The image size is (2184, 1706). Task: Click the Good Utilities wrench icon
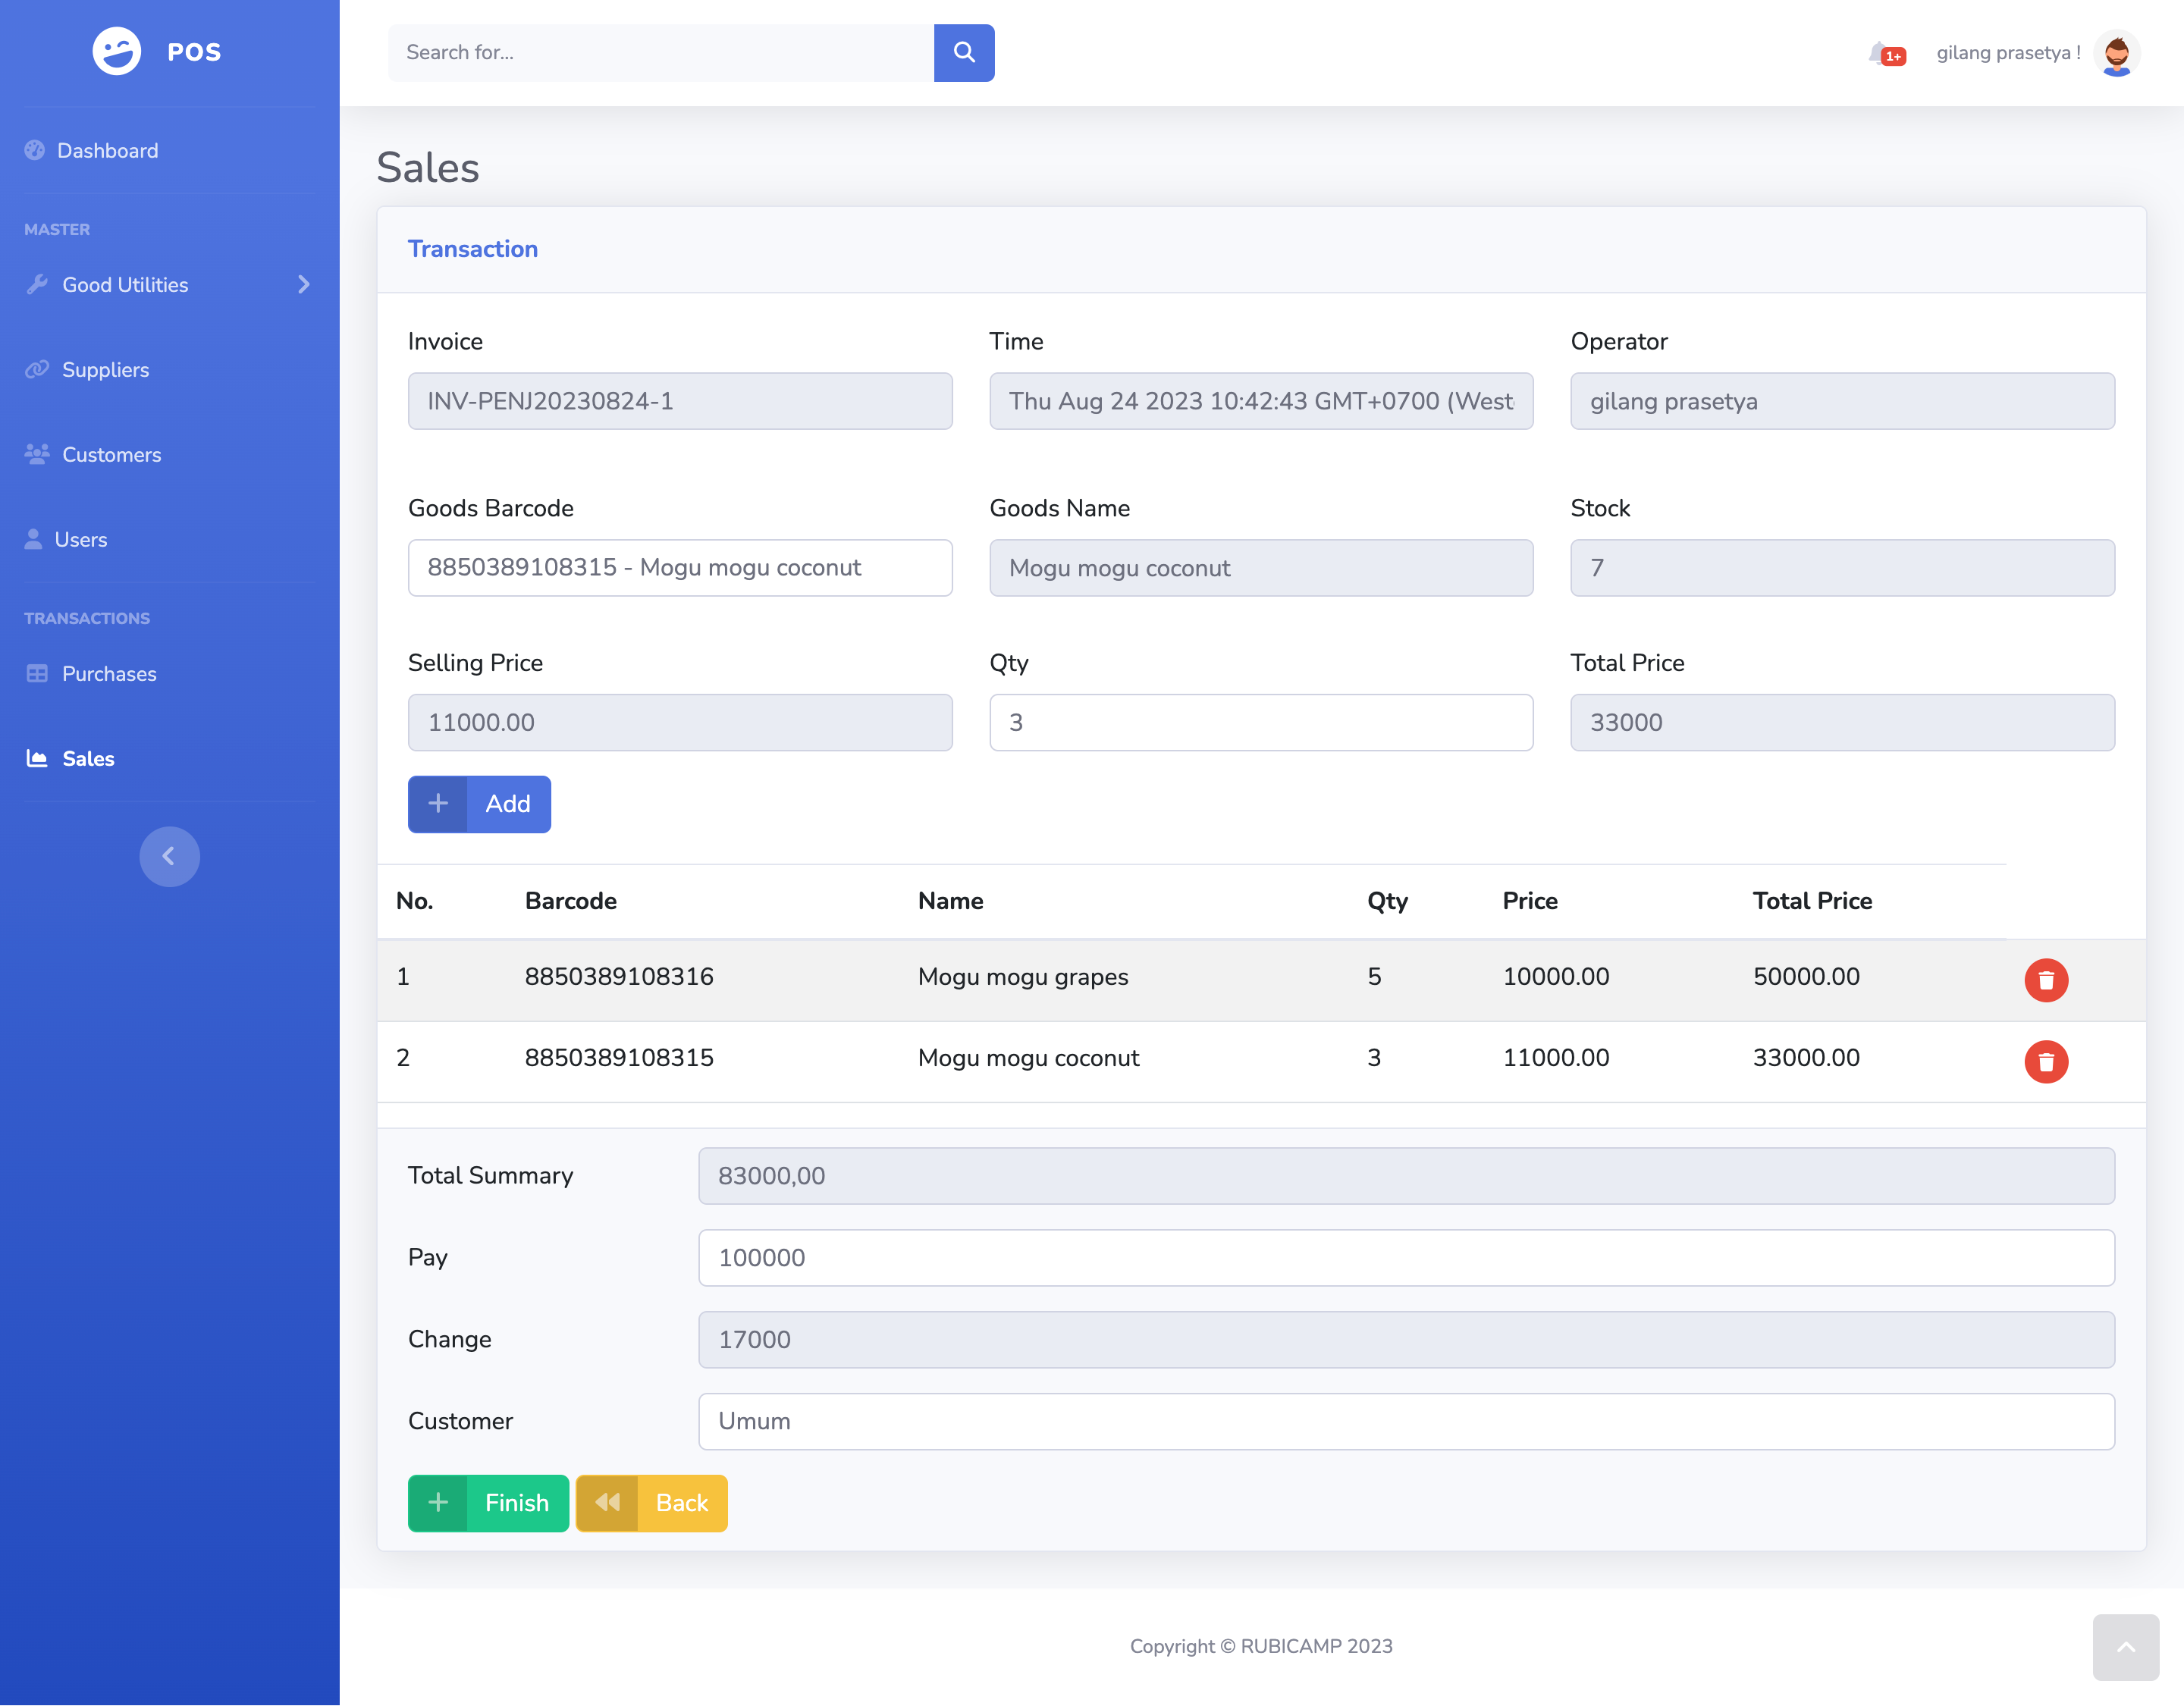[x=37, y=284]
